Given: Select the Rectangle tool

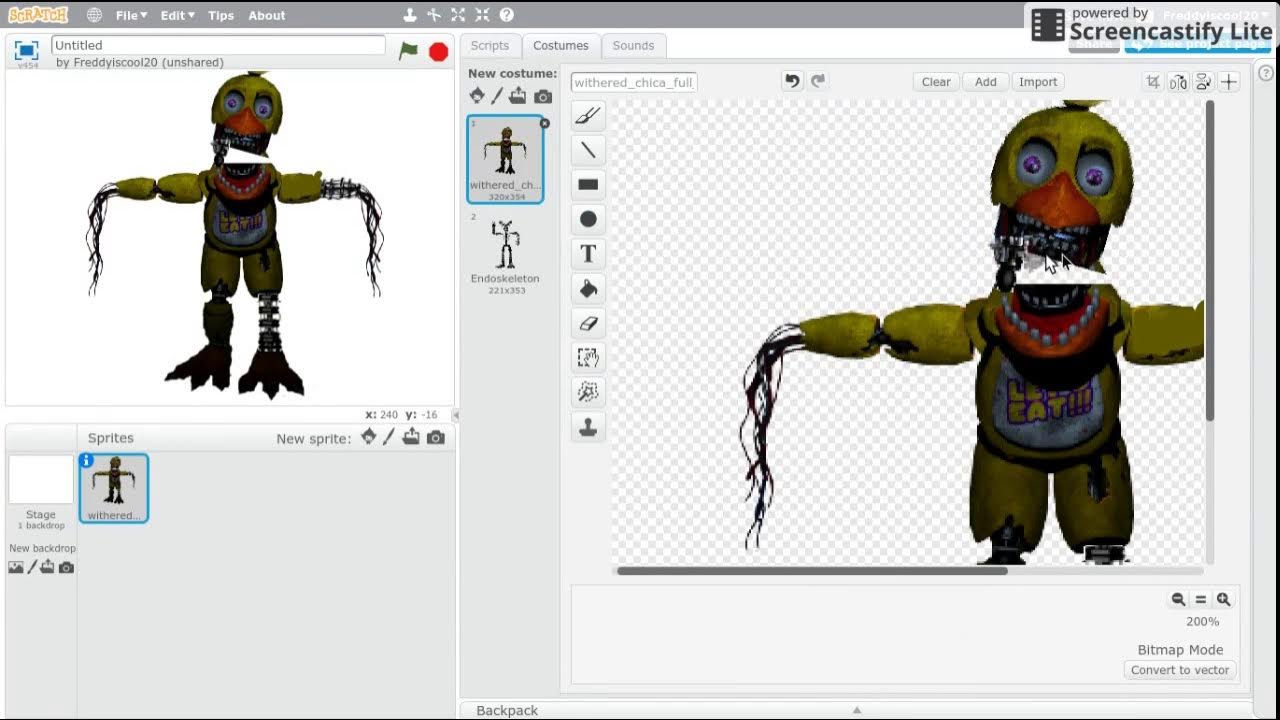Looking at the screenshot, I should (x=588, y=184).
